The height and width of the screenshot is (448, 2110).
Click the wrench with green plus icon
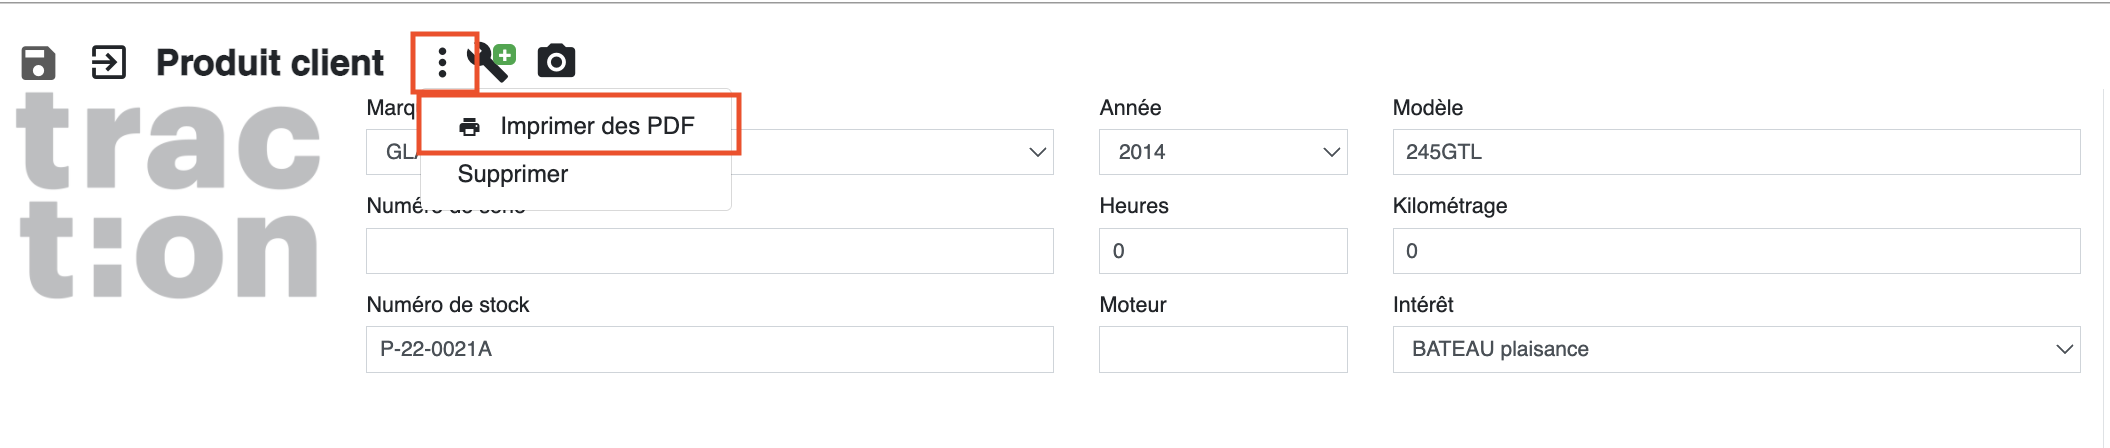point(492,61)
